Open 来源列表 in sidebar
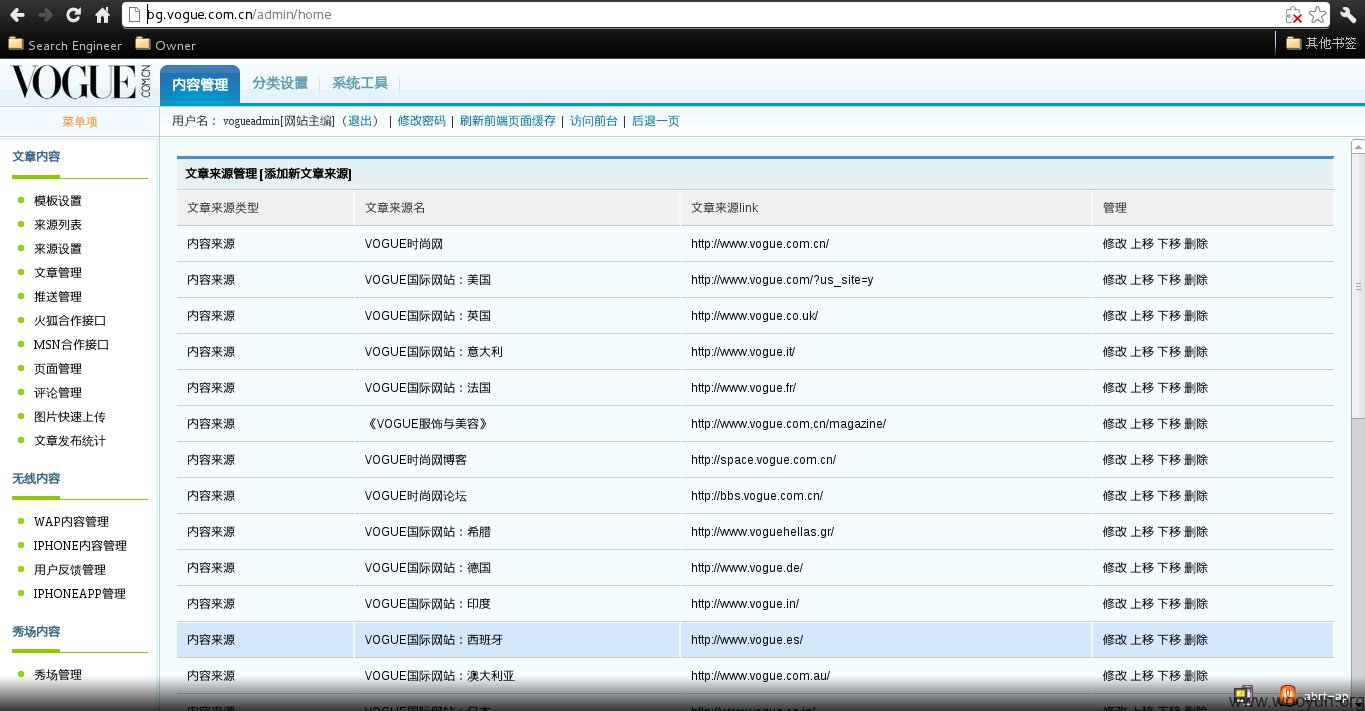Screen dimensions: 1365x711 tap(58, 225)
